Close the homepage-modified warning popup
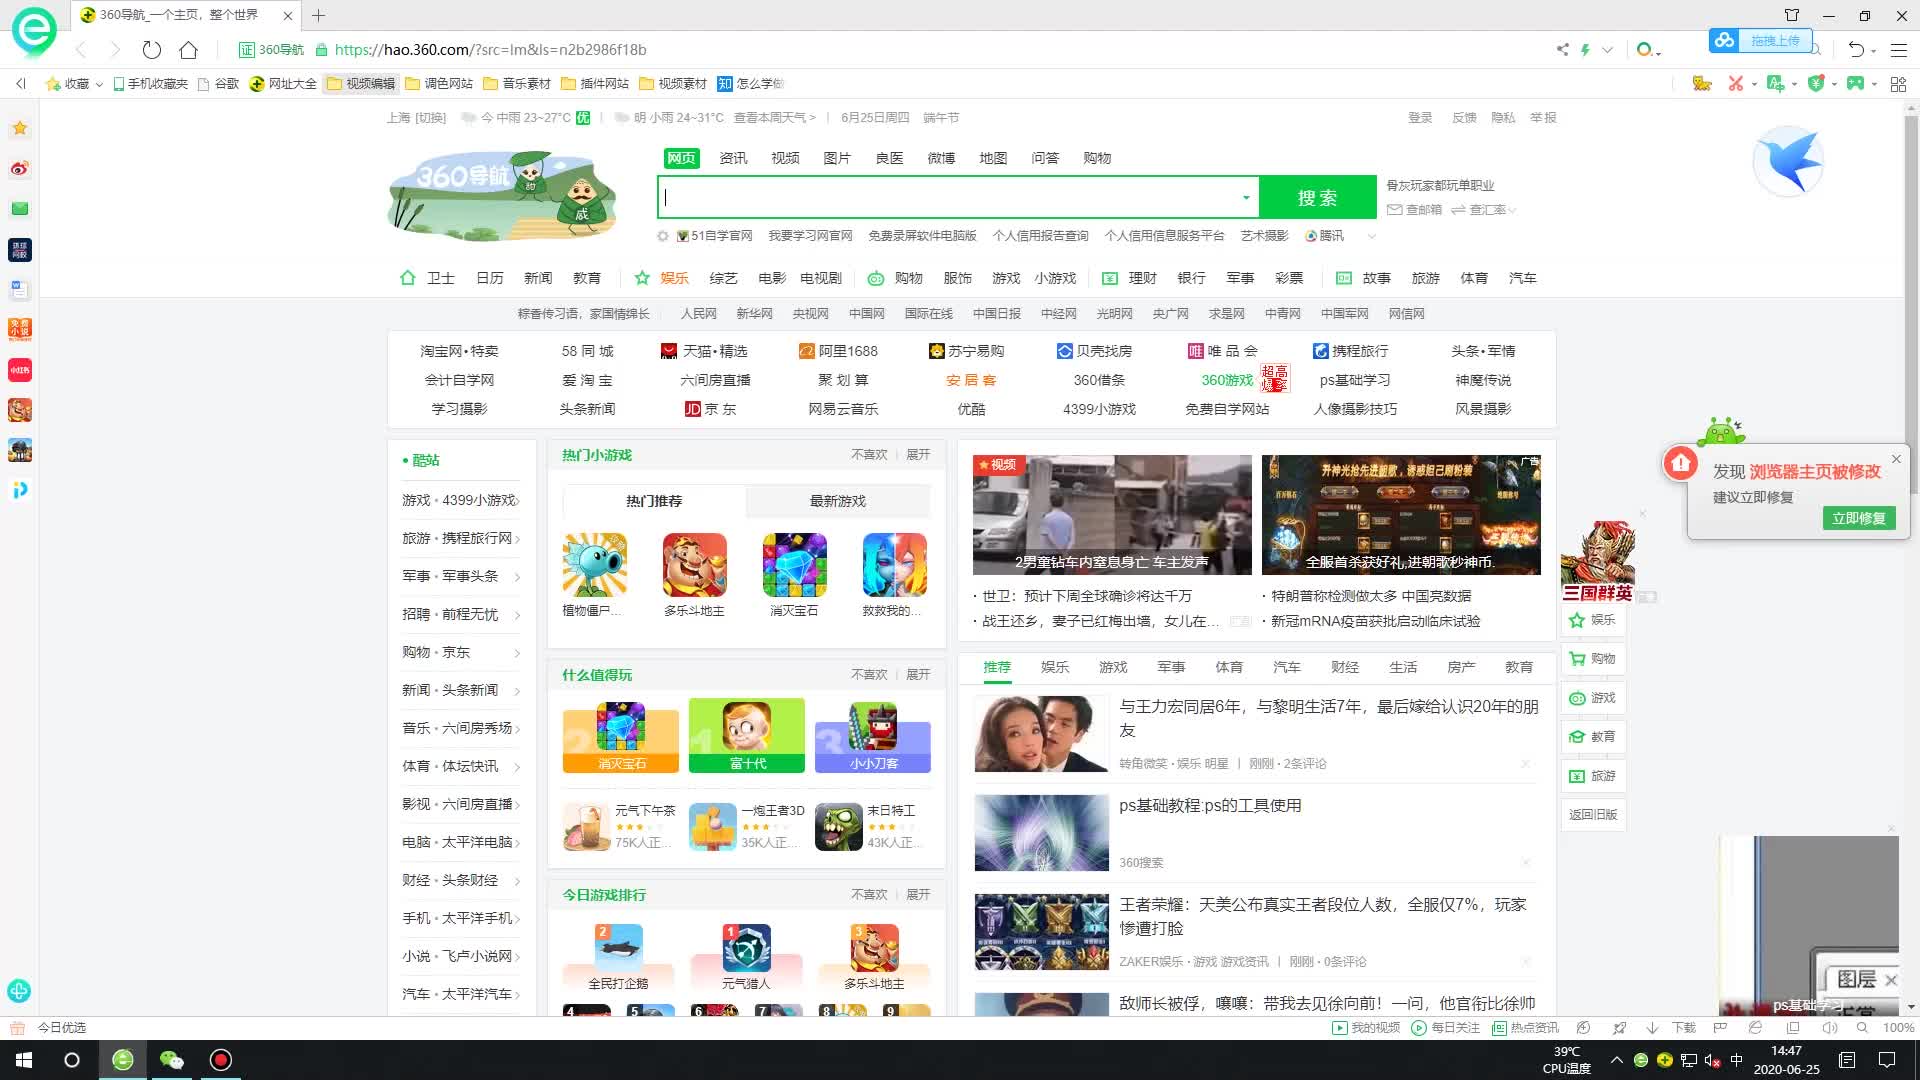 coord(1896,459)
